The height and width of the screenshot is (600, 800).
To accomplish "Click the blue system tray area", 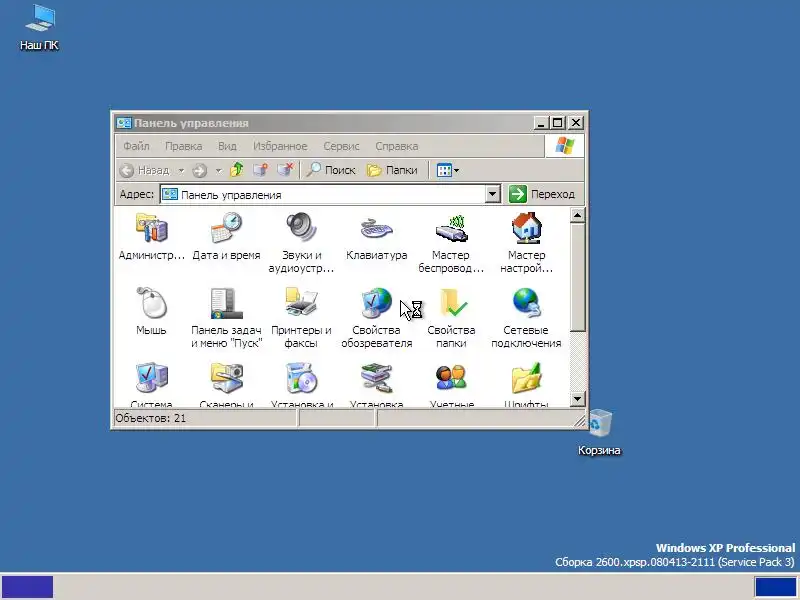I will click(776, 587).
